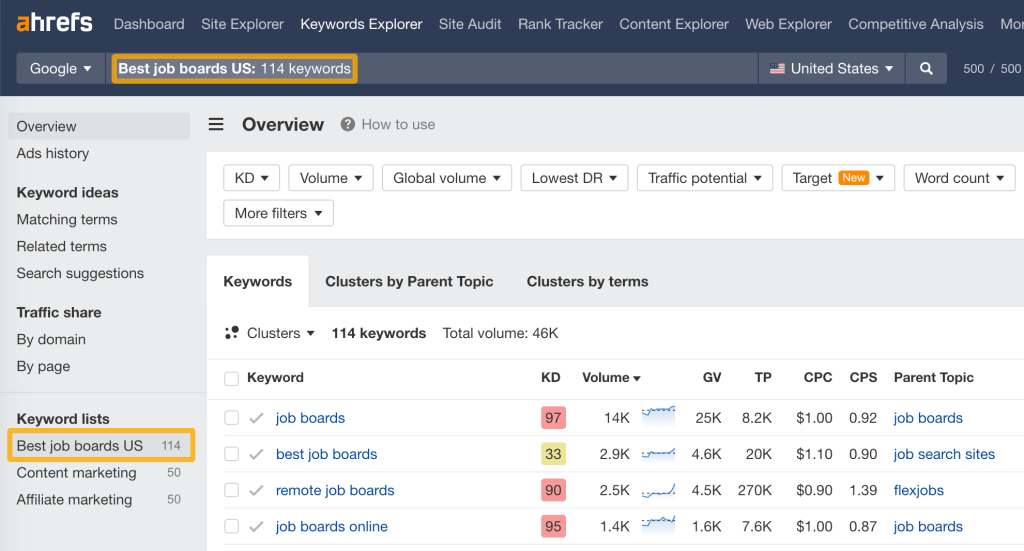The width and height of the screenshot is (1024, 551).
Task: Click the ahrefs logo
Action: click(54, 23)
